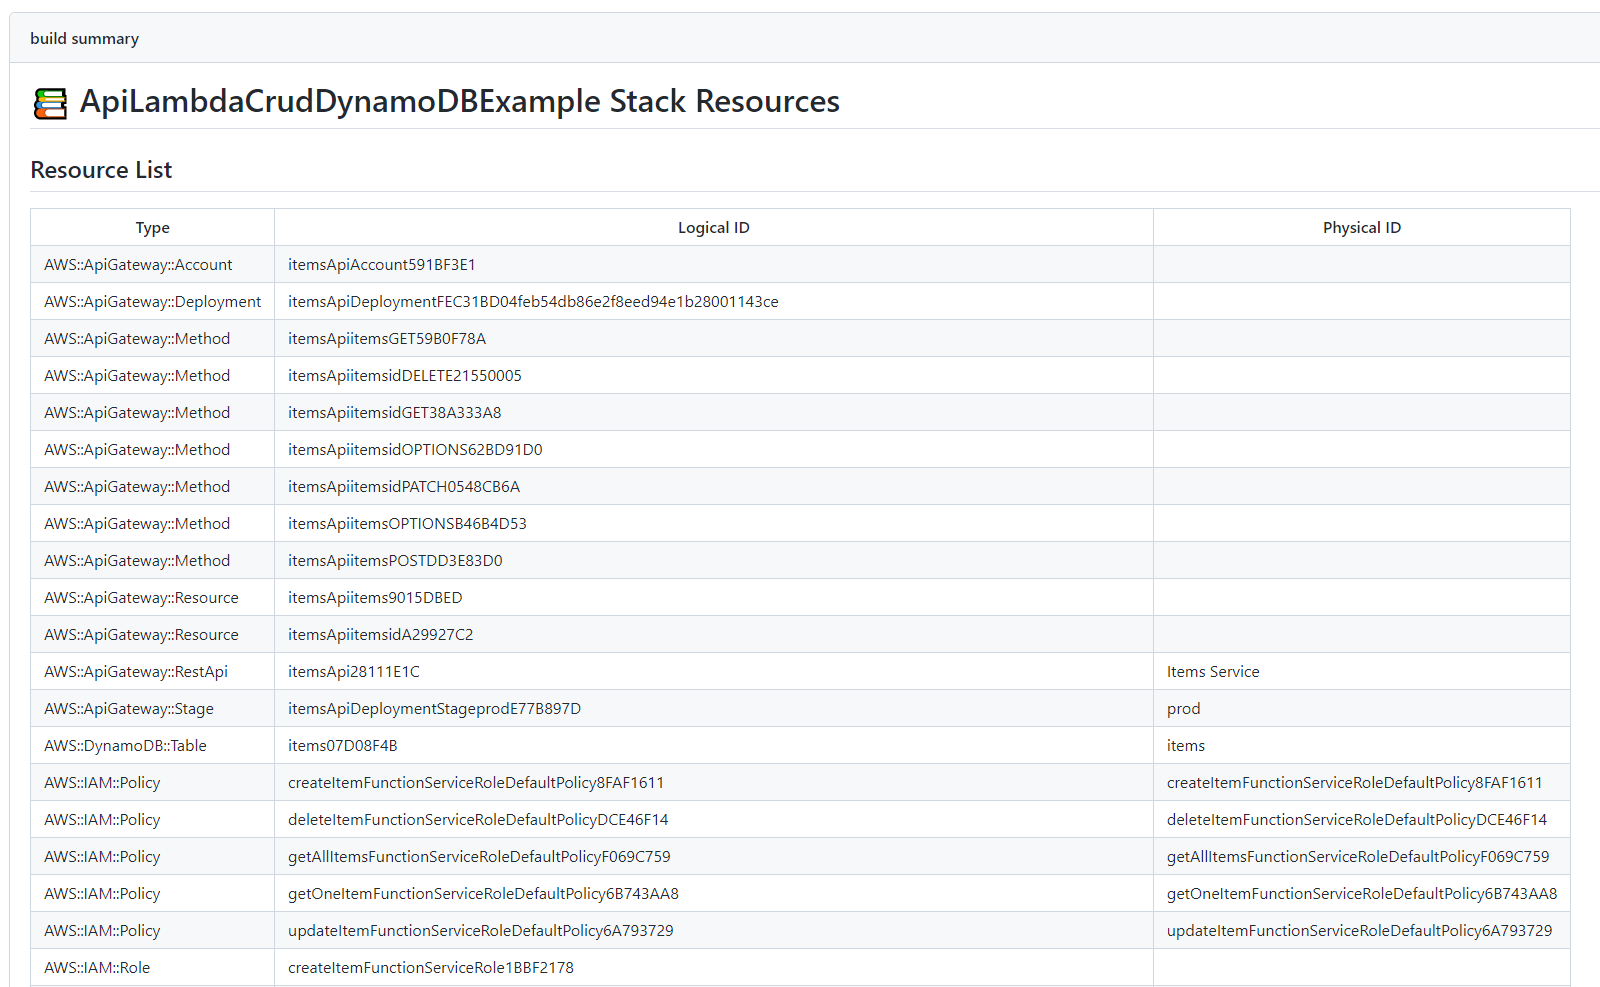Click the Physical ID column header
This screenshot has height=987, width=1600.
[x=1362, y=227]
